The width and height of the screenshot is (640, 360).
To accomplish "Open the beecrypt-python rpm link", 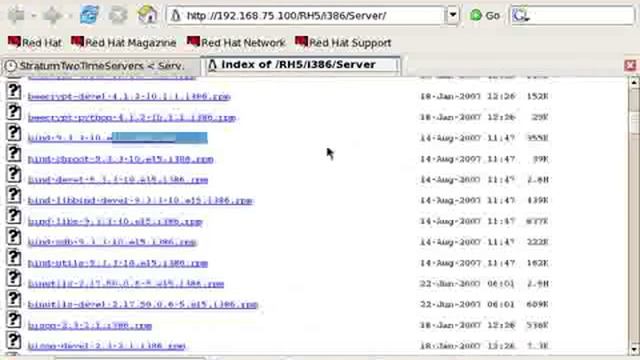I will click(132, 117).
